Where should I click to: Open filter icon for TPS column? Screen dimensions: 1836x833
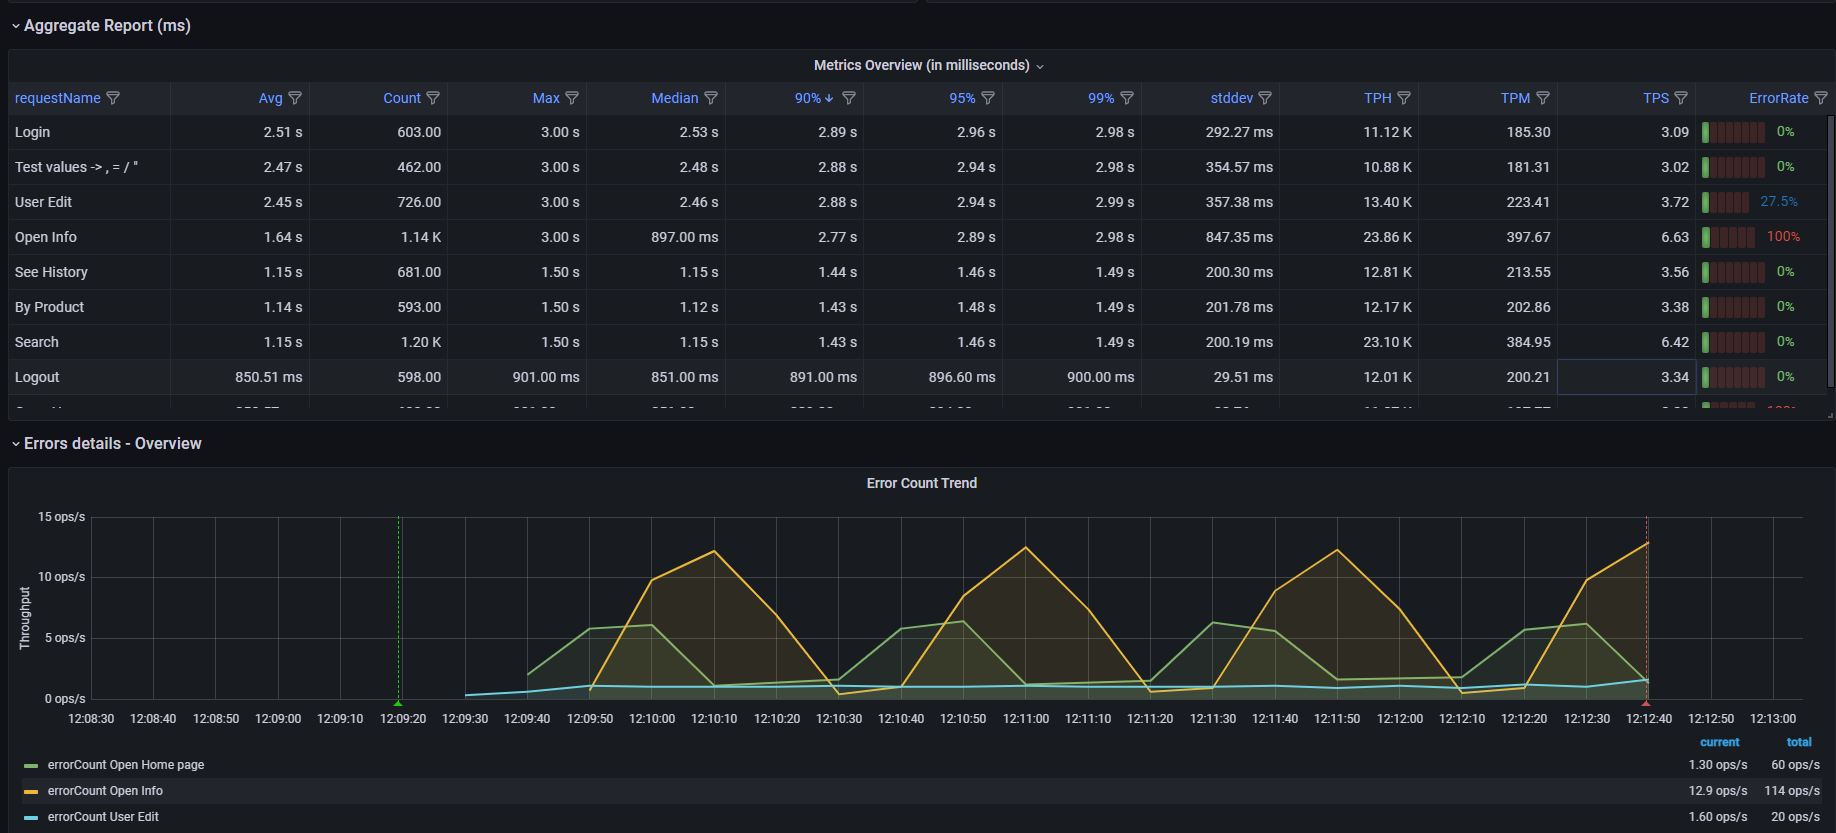click(x=1681, y=98)
